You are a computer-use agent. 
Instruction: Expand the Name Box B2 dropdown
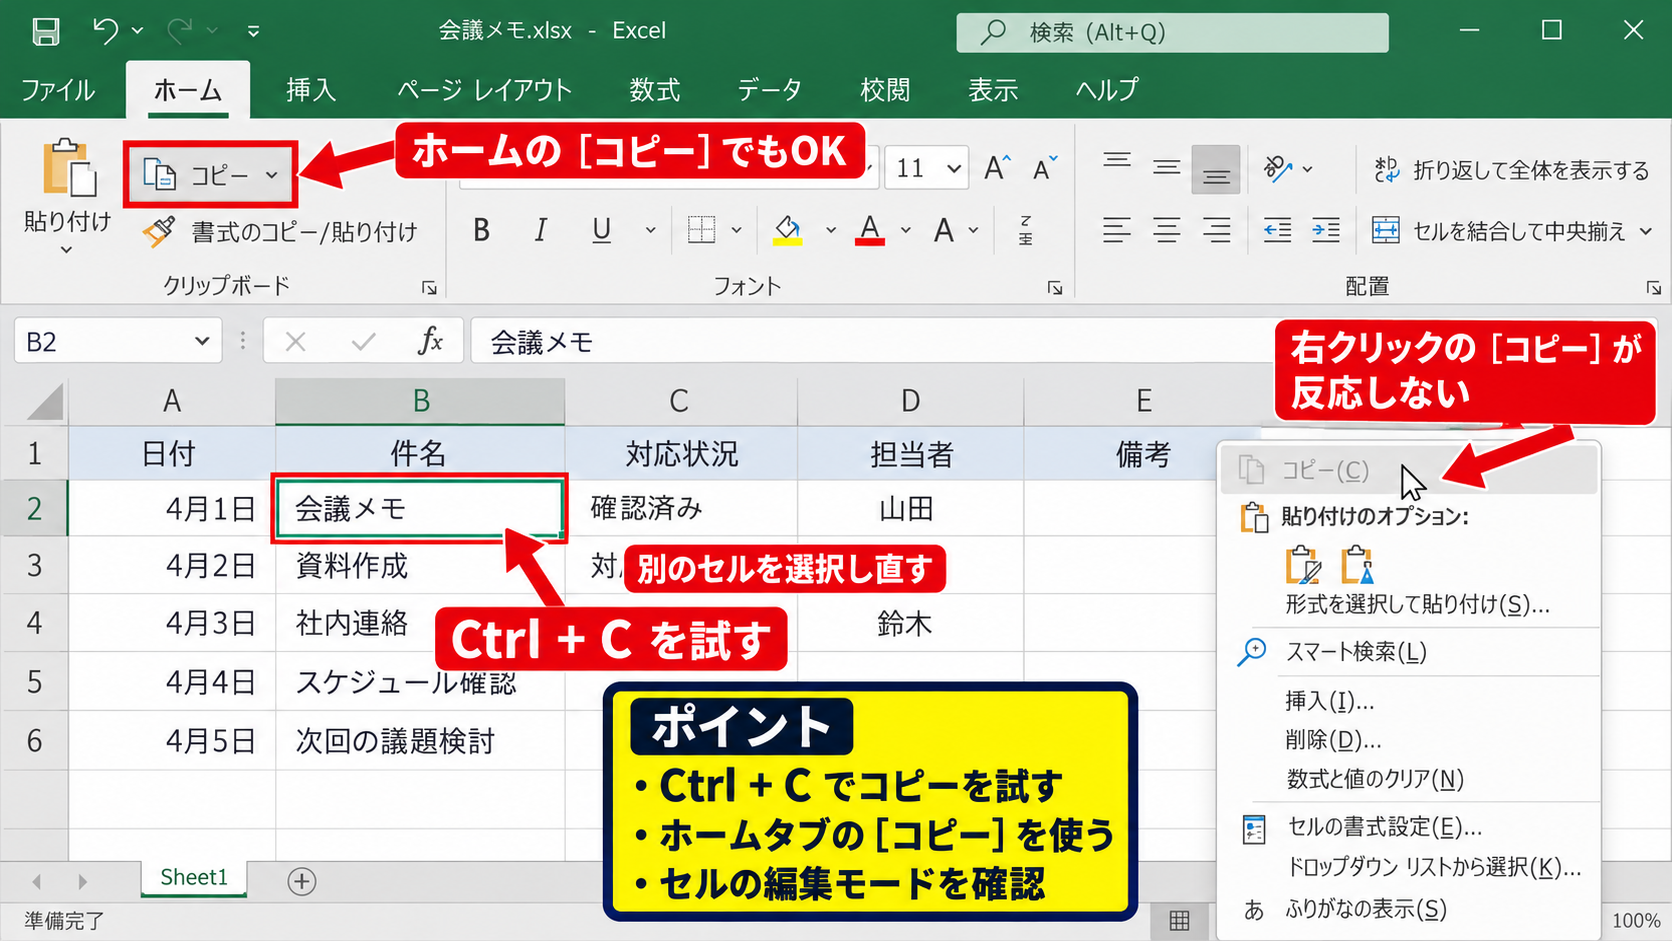[x=201, y=341]
